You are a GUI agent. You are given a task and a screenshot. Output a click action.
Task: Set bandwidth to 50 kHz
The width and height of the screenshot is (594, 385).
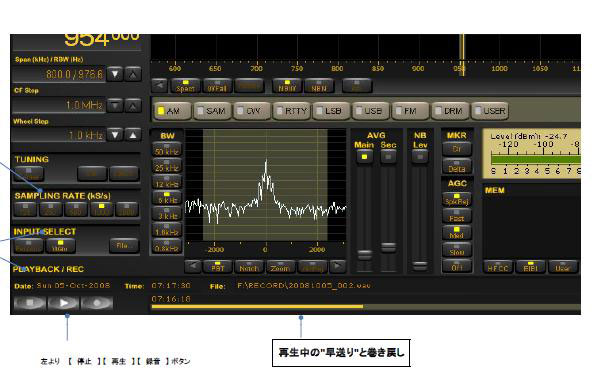tap(167, 149)
